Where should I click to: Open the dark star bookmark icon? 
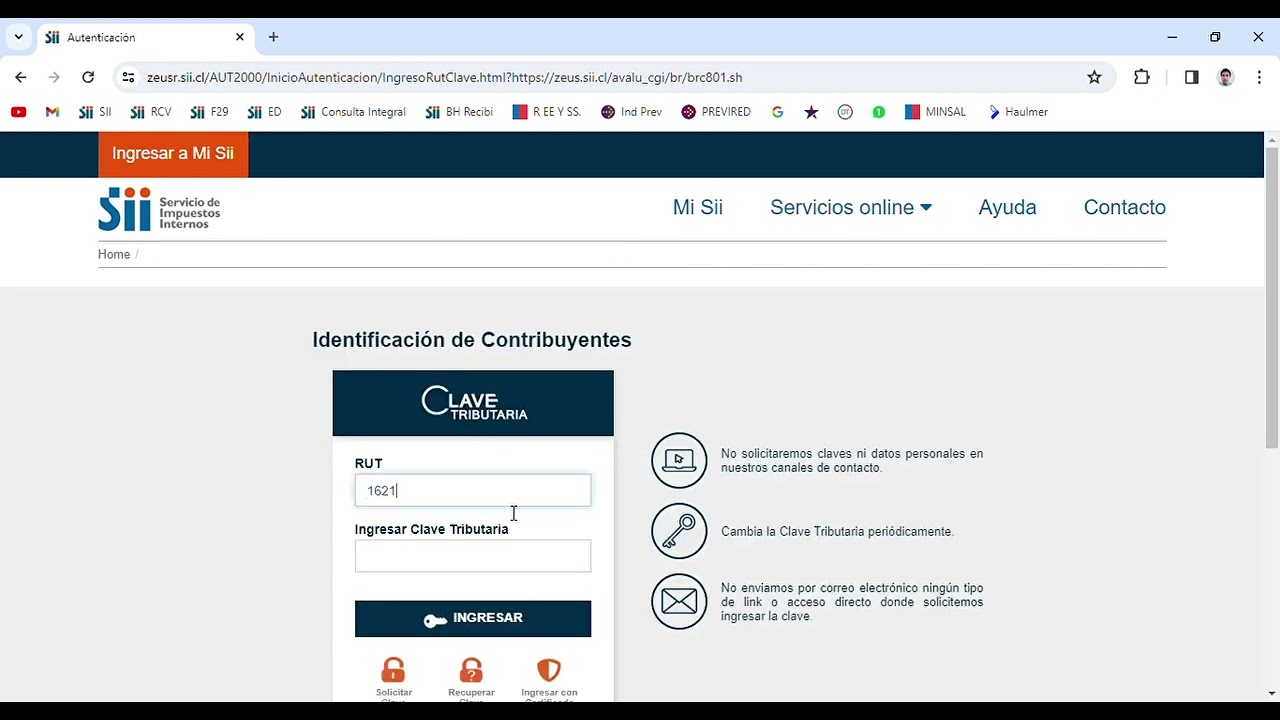[x=811, y=112]
